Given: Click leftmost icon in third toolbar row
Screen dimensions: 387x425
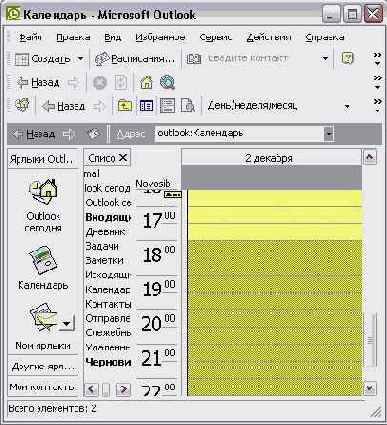Looking at the screenshot, I should (x=22, y=106).
